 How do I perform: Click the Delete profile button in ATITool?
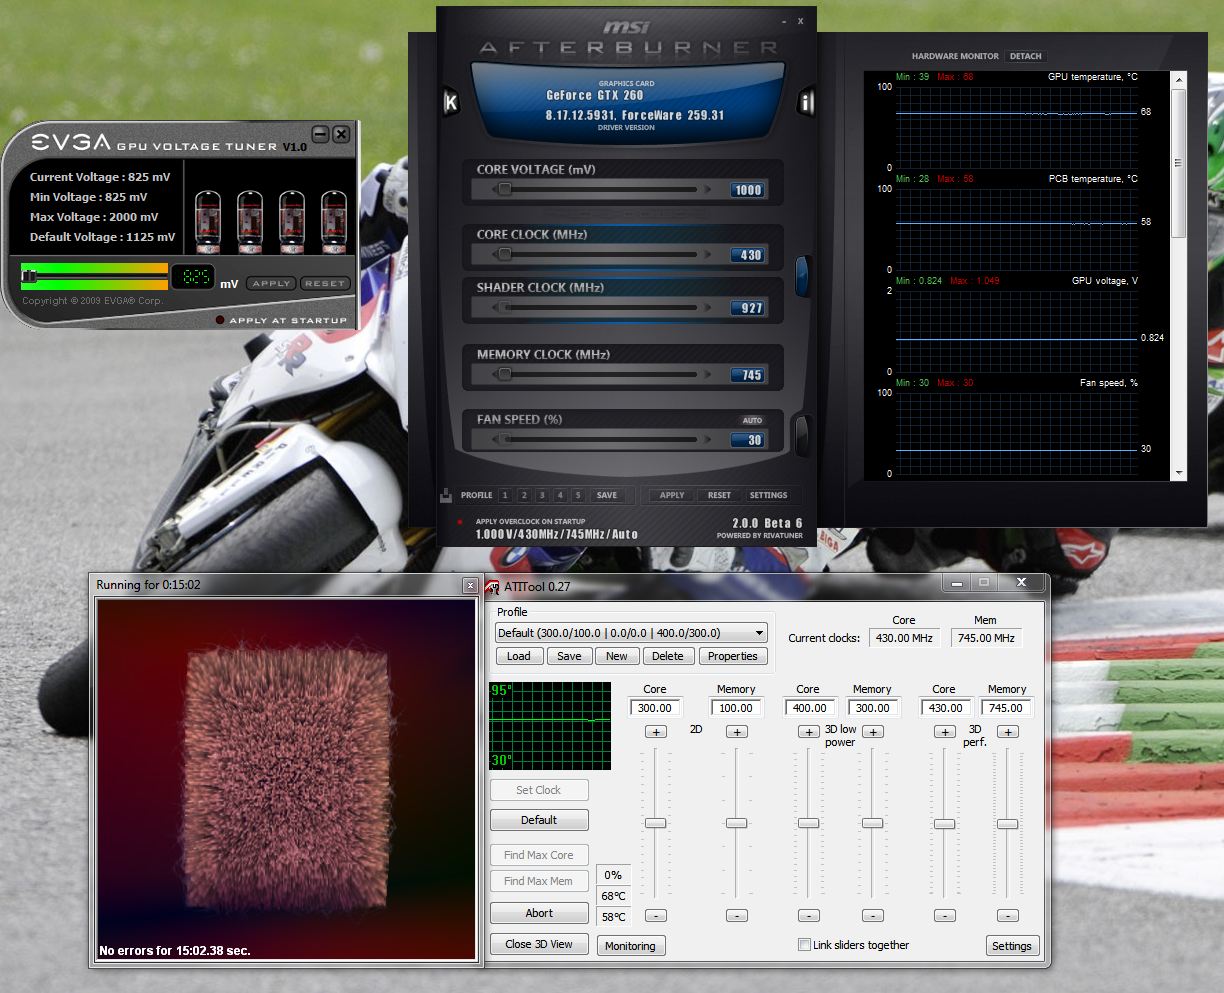[x=668, y=656]
